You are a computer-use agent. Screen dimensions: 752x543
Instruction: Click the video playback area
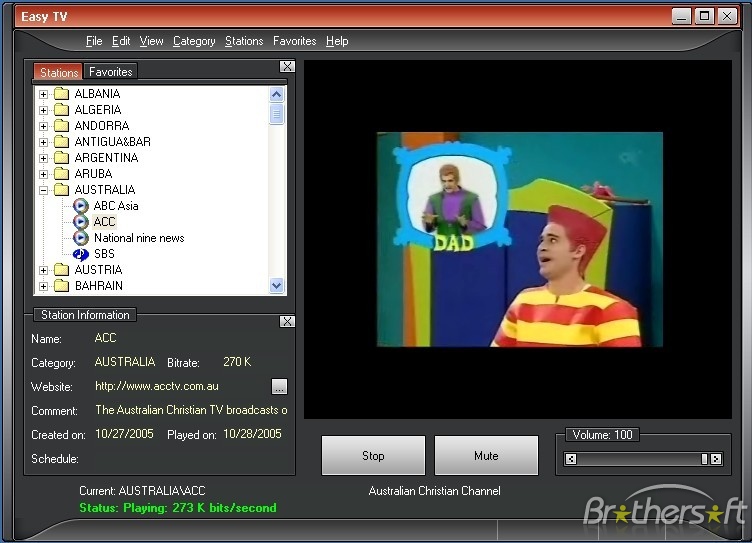520,239
